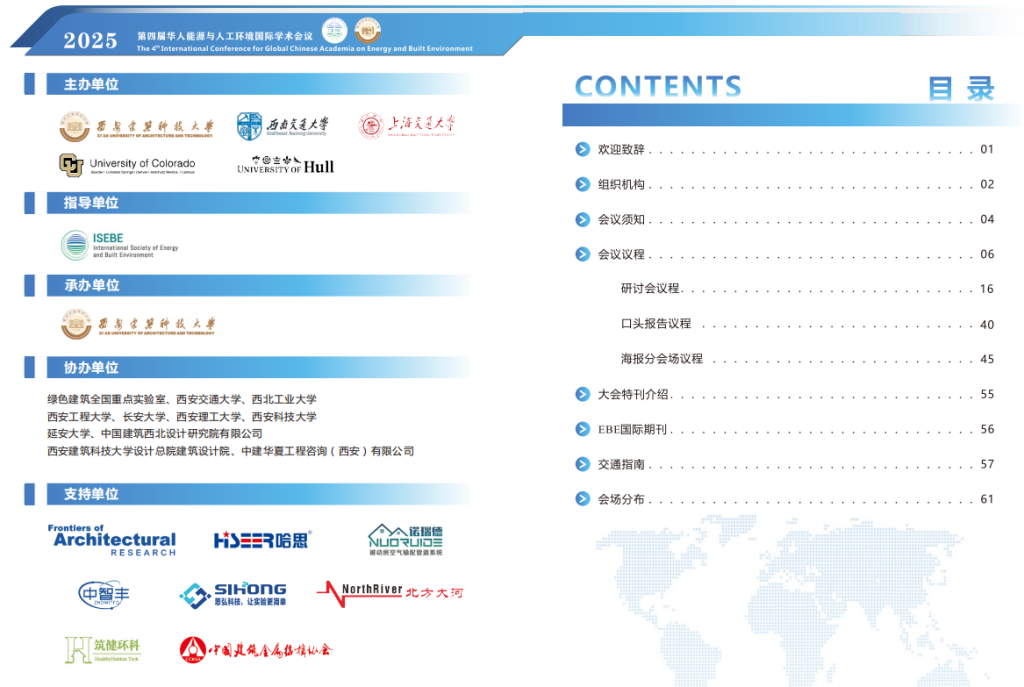This screenshot has height=687, width=1024.
Task: Open the 组织机构 contents entry
Action: point(621,185)
